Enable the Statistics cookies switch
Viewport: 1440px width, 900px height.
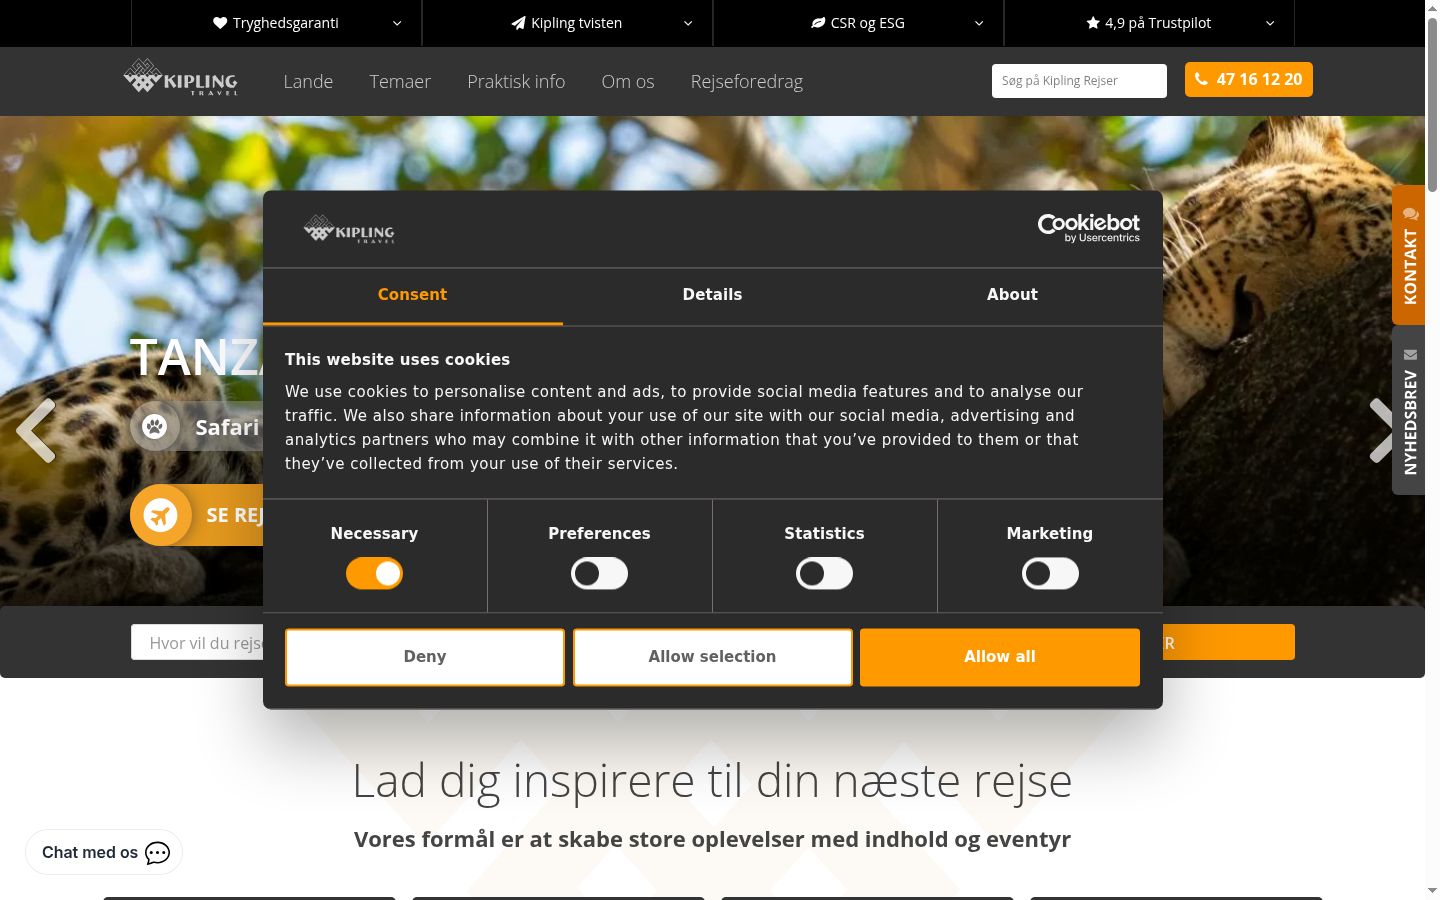(x=824, y=574)
